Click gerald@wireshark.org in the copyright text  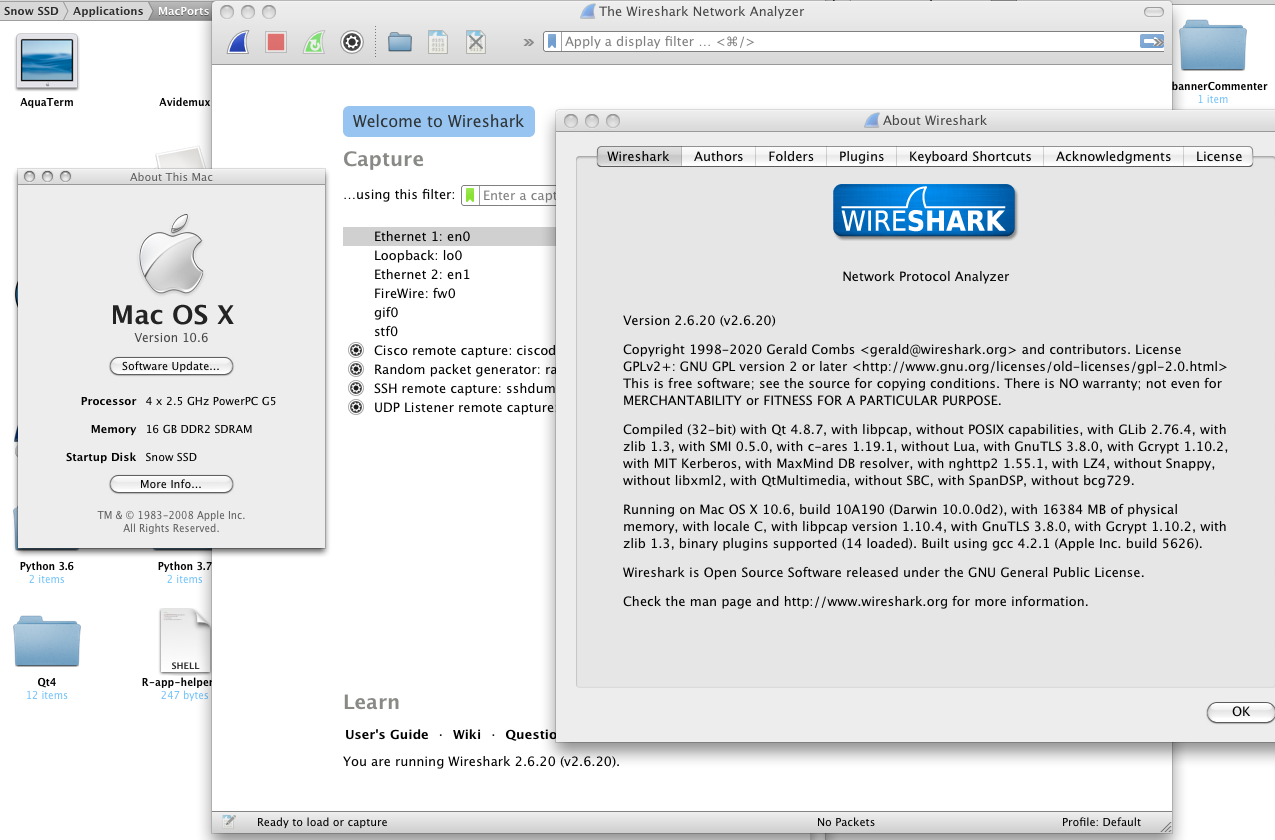pos(938,350)
